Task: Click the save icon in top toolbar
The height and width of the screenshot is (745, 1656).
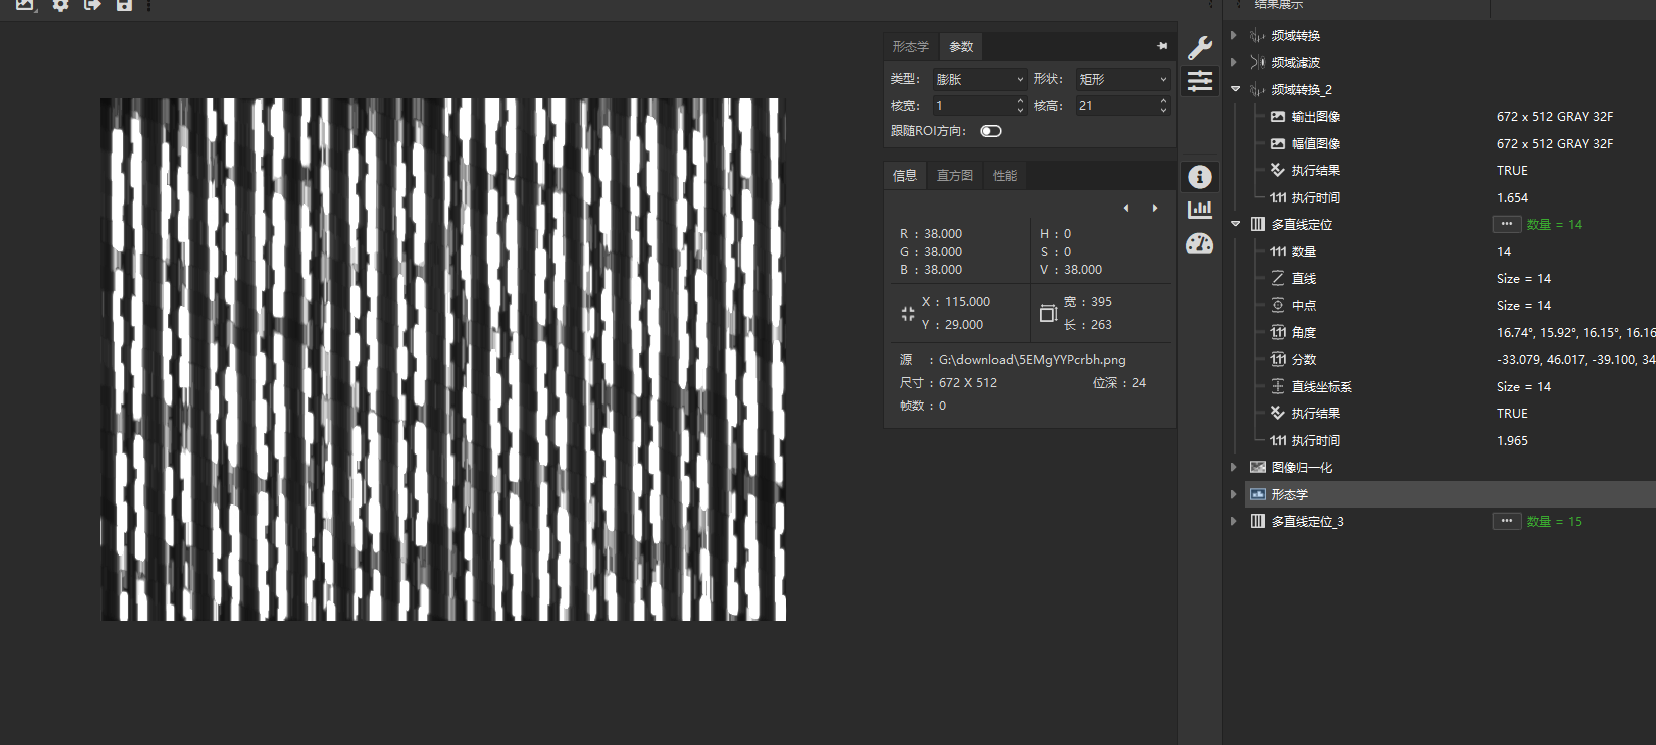Action: click(x=124, y=5)
